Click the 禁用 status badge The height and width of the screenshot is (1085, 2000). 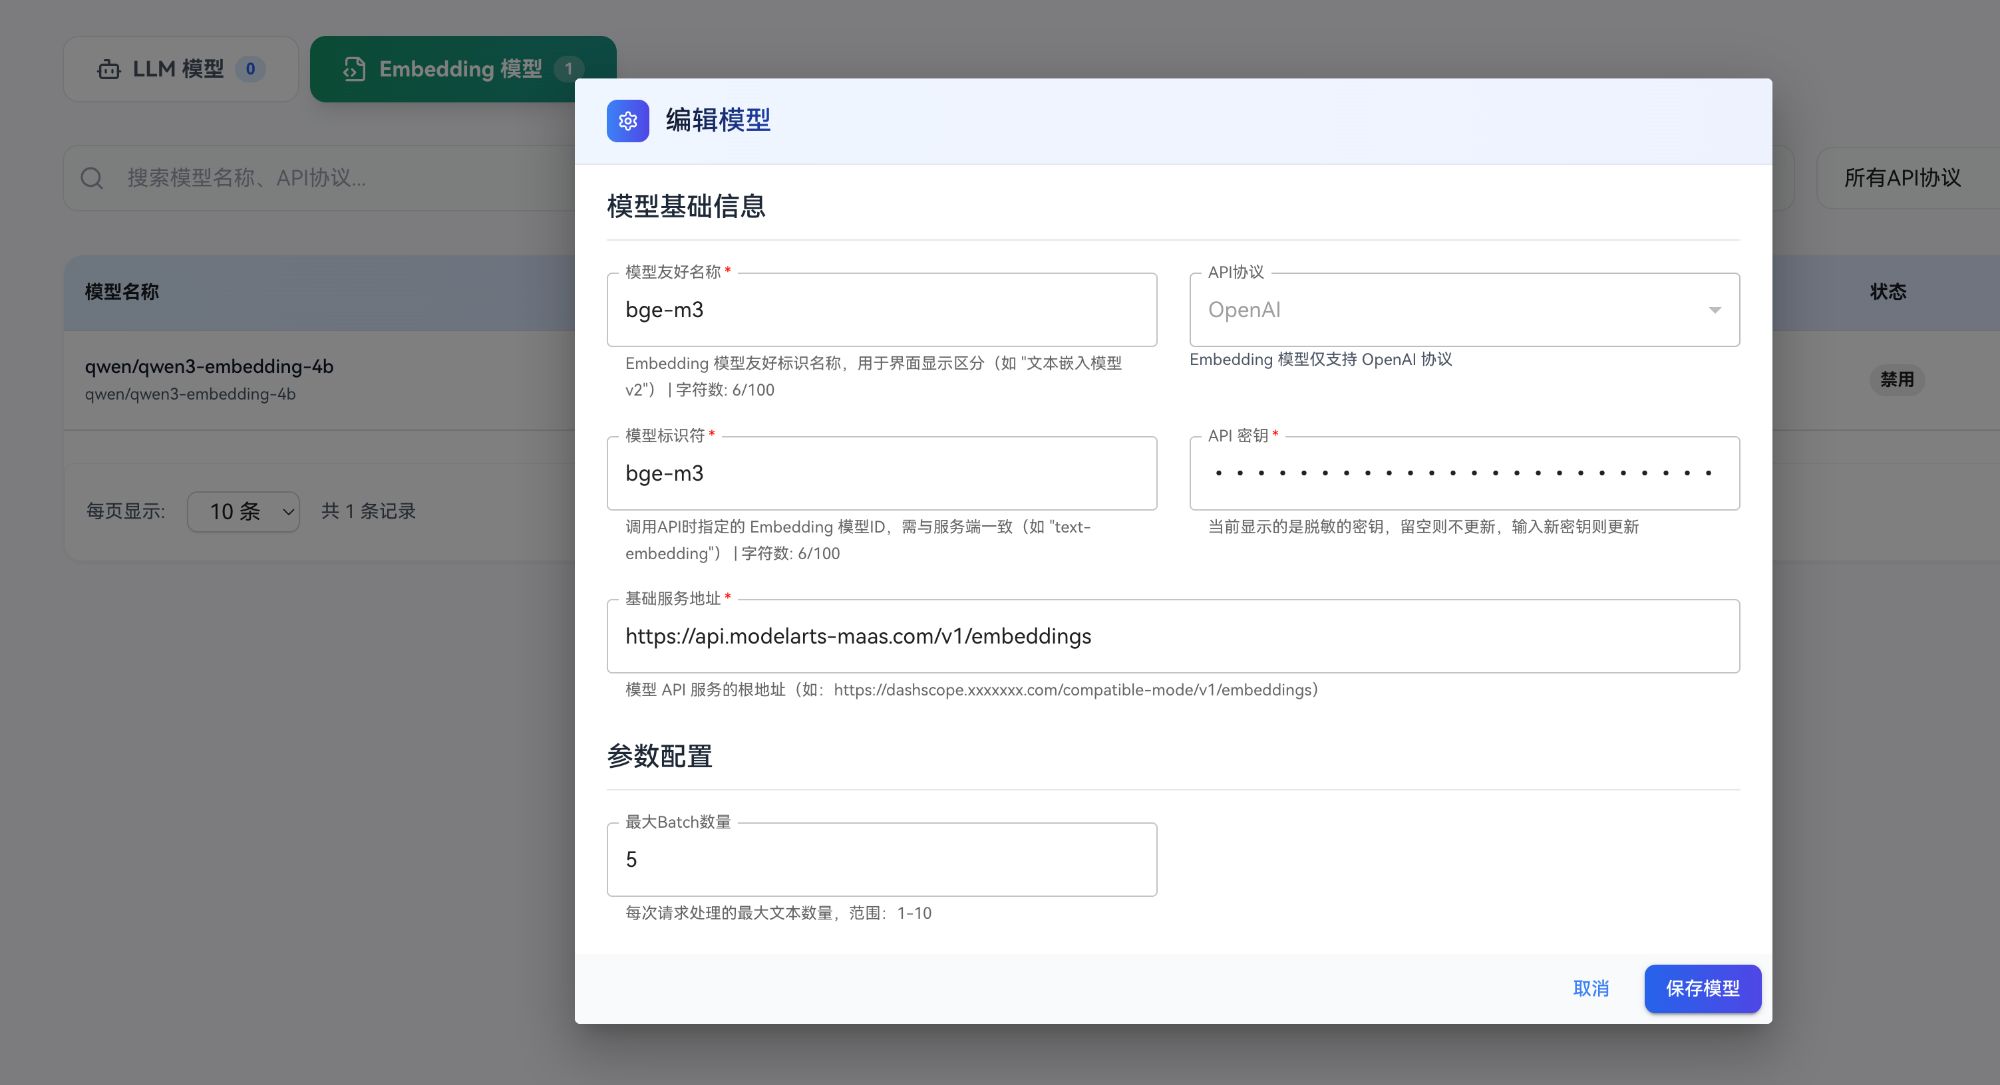coord(1896,380)
